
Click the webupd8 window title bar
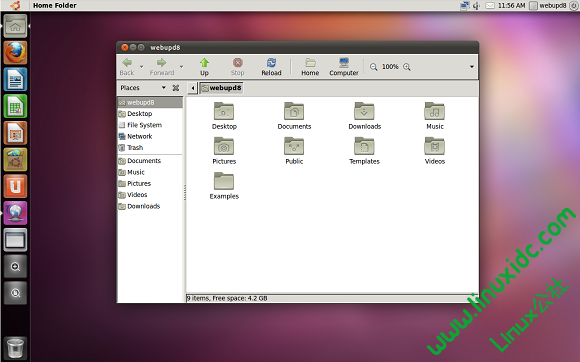[297, 47]
